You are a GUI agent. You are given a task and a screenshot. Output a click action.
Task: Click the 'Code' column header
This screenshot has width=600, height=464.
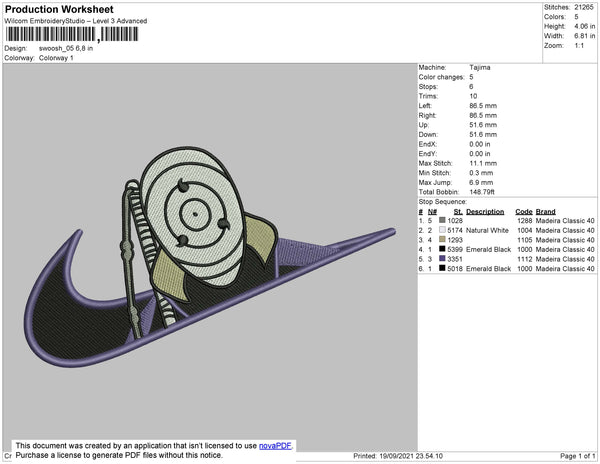tap(523, 212)
